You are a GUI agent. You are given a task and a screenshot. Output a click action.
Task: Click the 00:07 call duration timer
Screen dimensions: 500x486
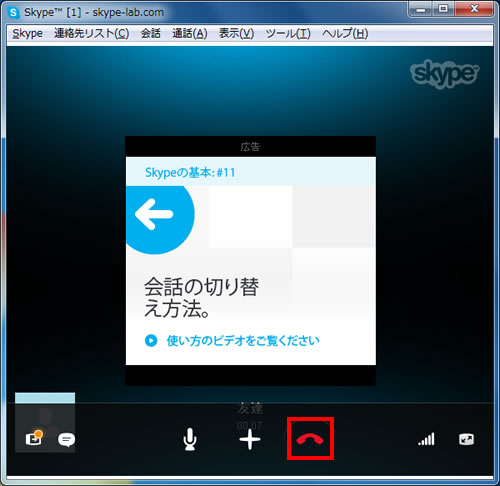(x=249, y=426)
